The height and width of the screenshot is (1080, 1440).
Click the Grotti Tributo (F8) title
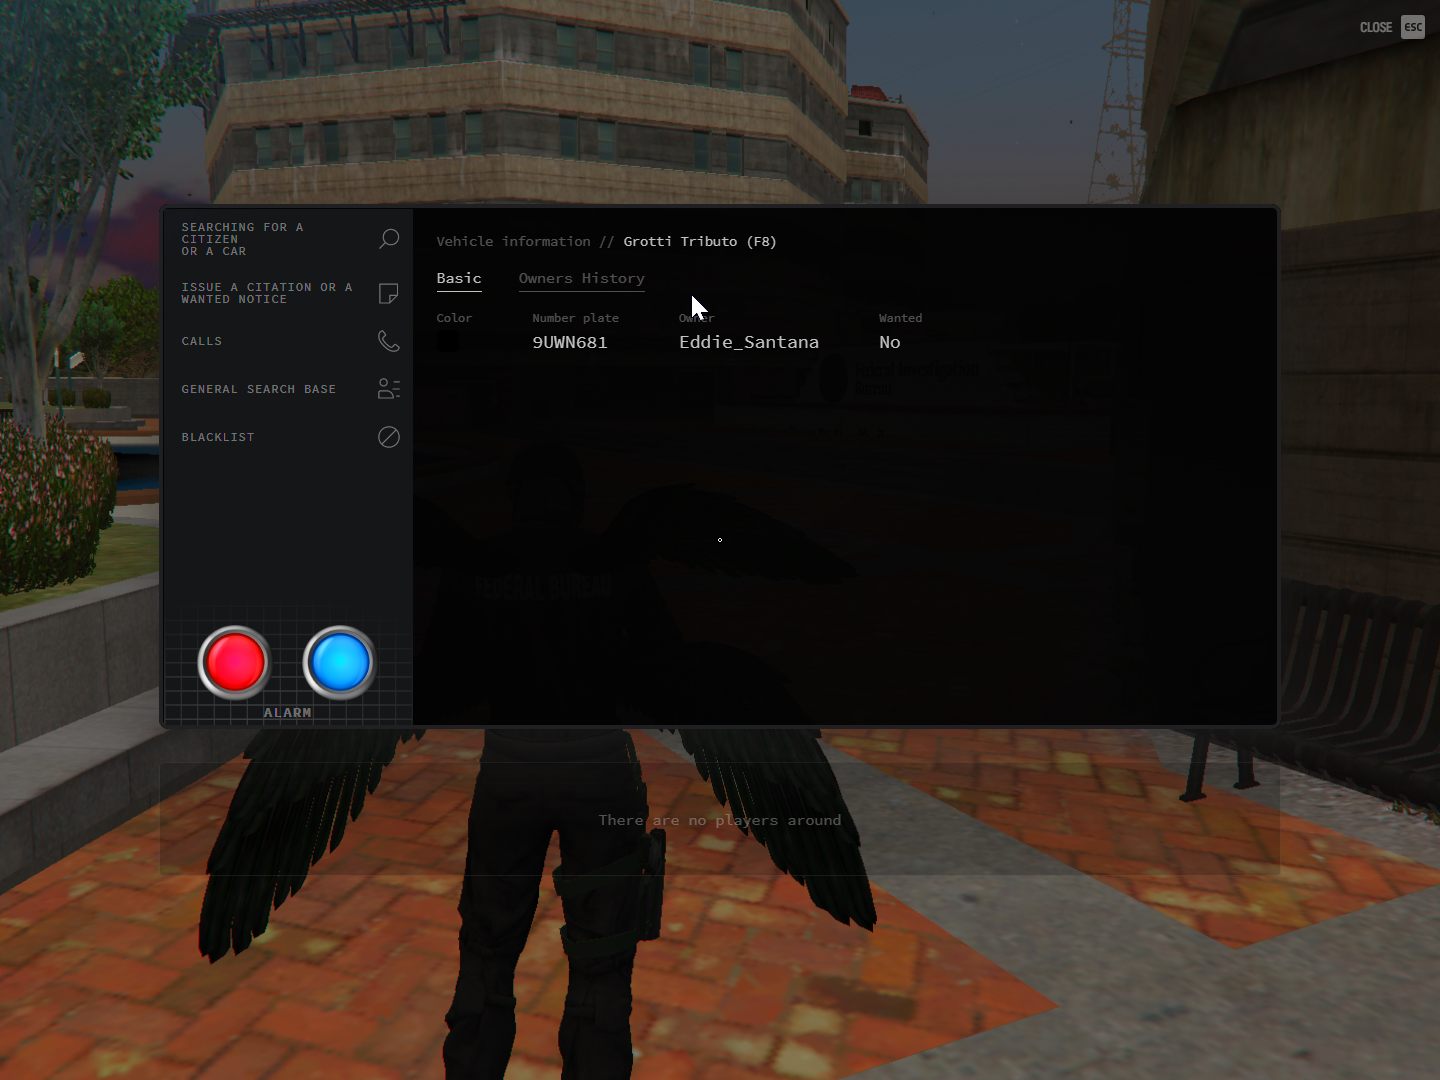click(700, 241)
